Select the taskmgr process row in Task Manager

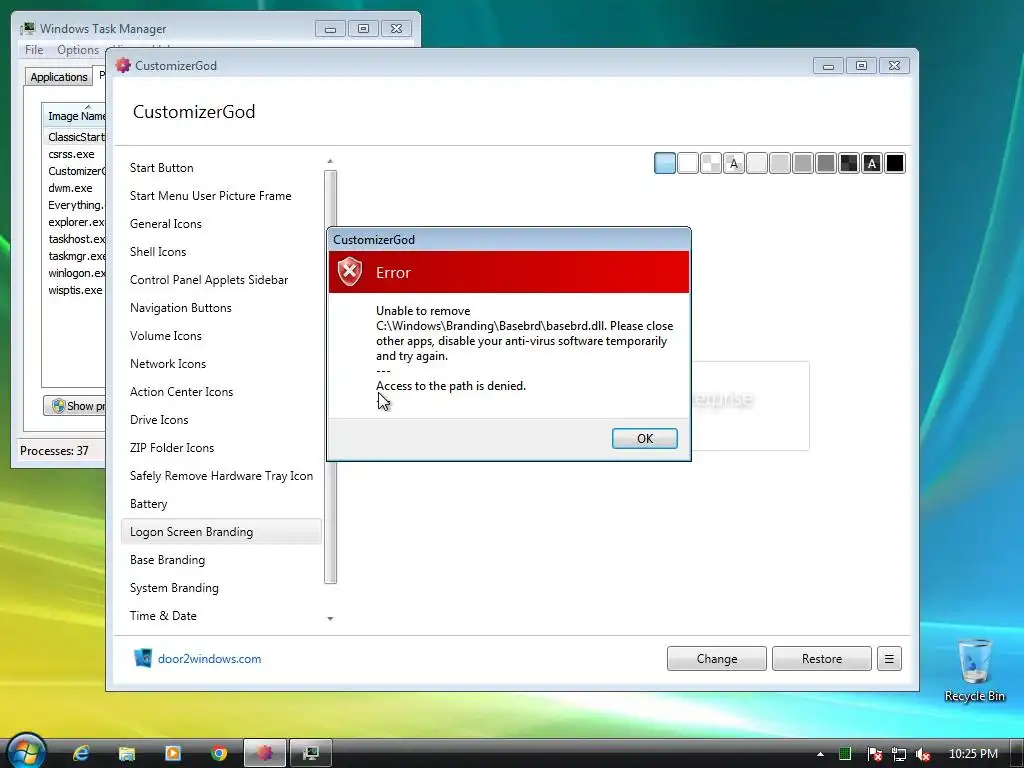(x=74, y=256)
